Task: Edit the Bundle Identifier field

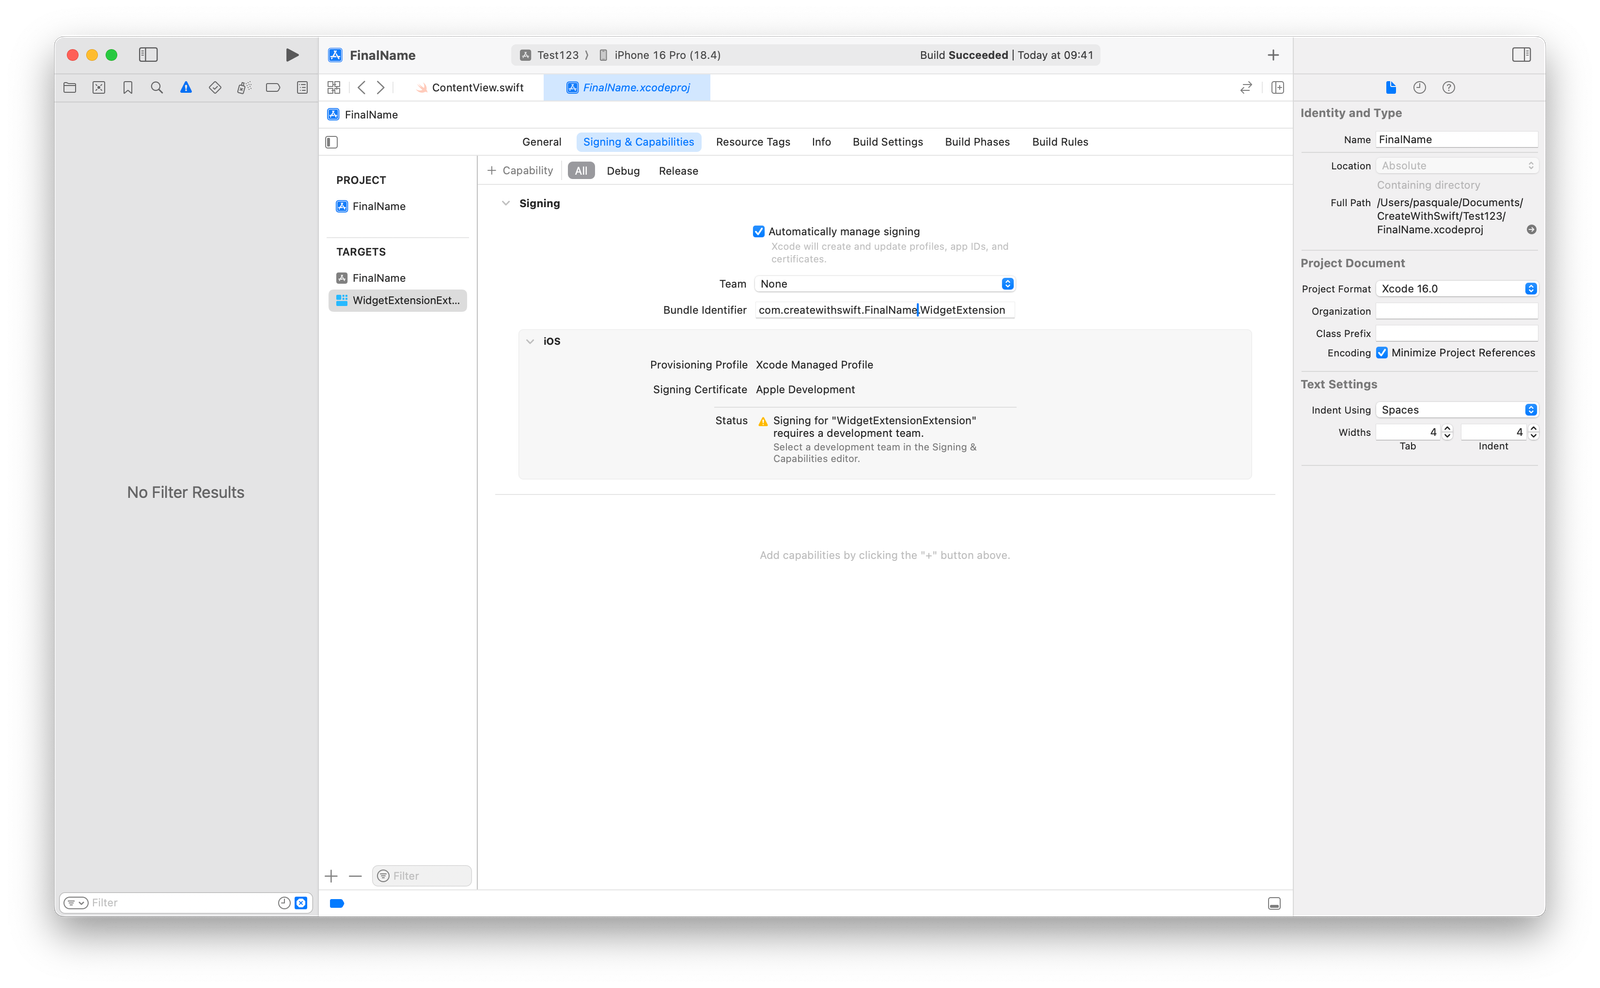Action: coord(884,309)
